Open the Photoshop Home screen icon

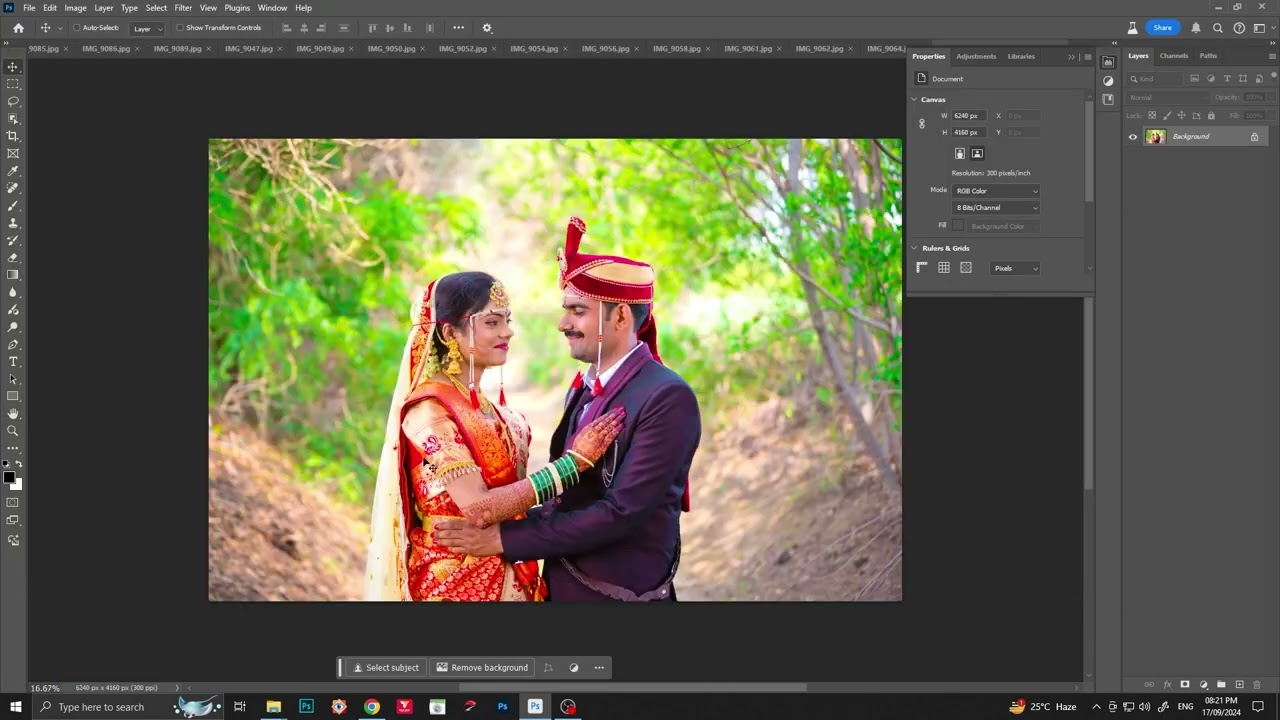pyautogui.click(x=18, y=28)
